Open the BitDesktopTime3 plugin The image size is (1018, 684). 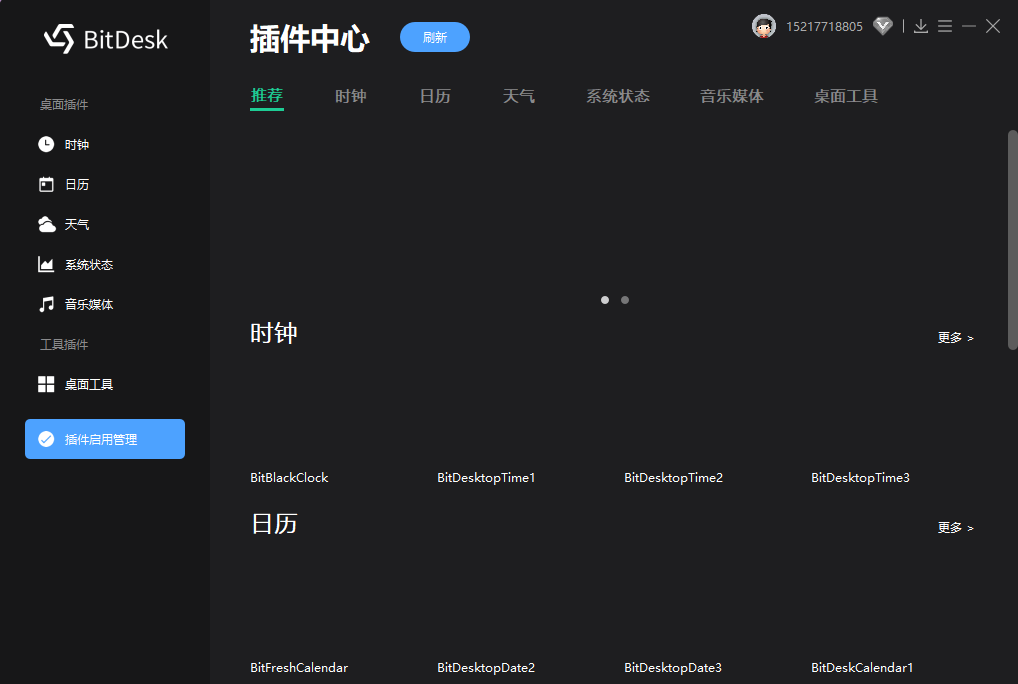click(860, 478)
